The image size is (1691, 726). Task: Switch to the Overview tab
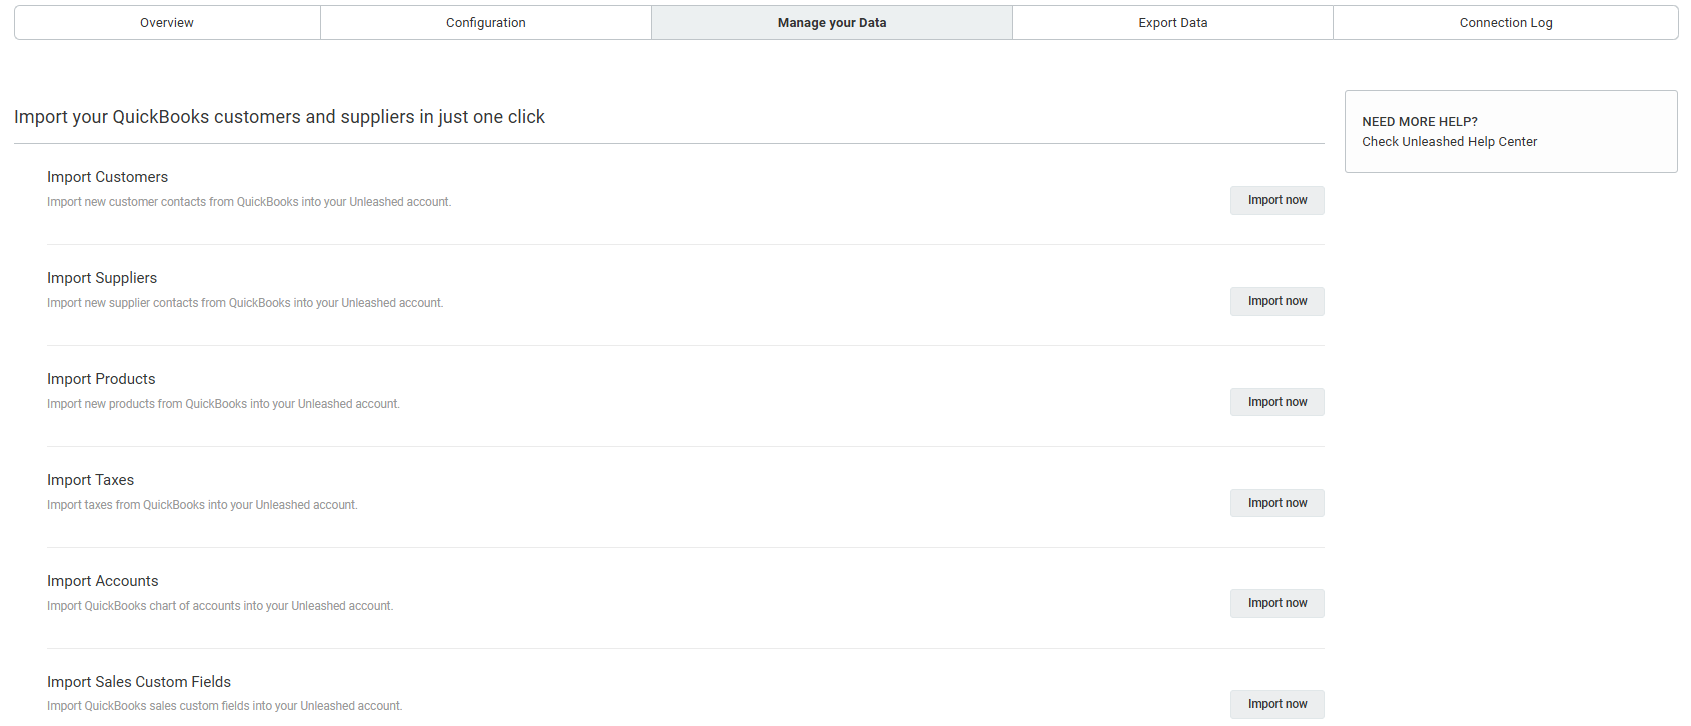tap(167, 23)
